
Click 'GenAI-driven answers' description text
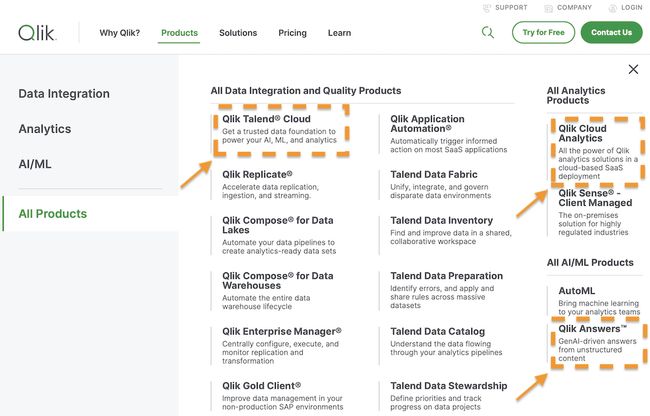(x=597, y=350)
